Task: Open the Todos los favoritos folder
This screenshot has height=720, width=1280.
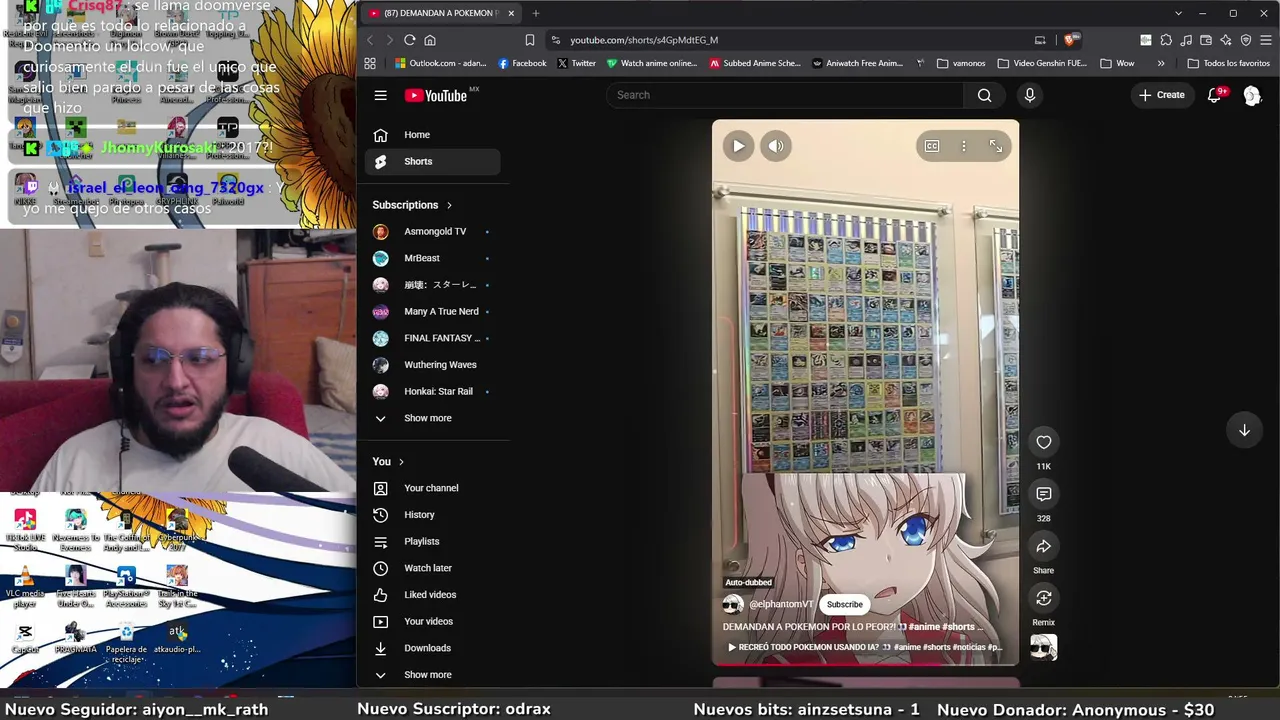Action: coord(1228,63)
